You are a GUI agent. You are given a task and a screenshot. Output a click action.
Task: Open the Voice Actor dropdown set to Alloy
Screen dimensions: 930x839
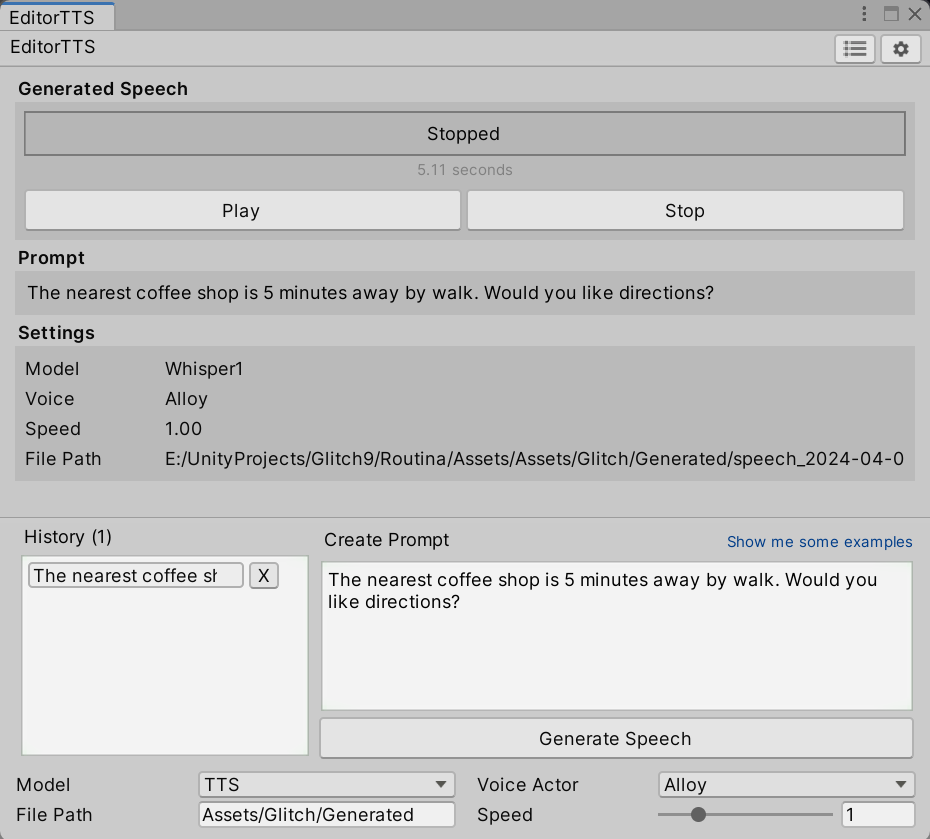coord(786,785)
